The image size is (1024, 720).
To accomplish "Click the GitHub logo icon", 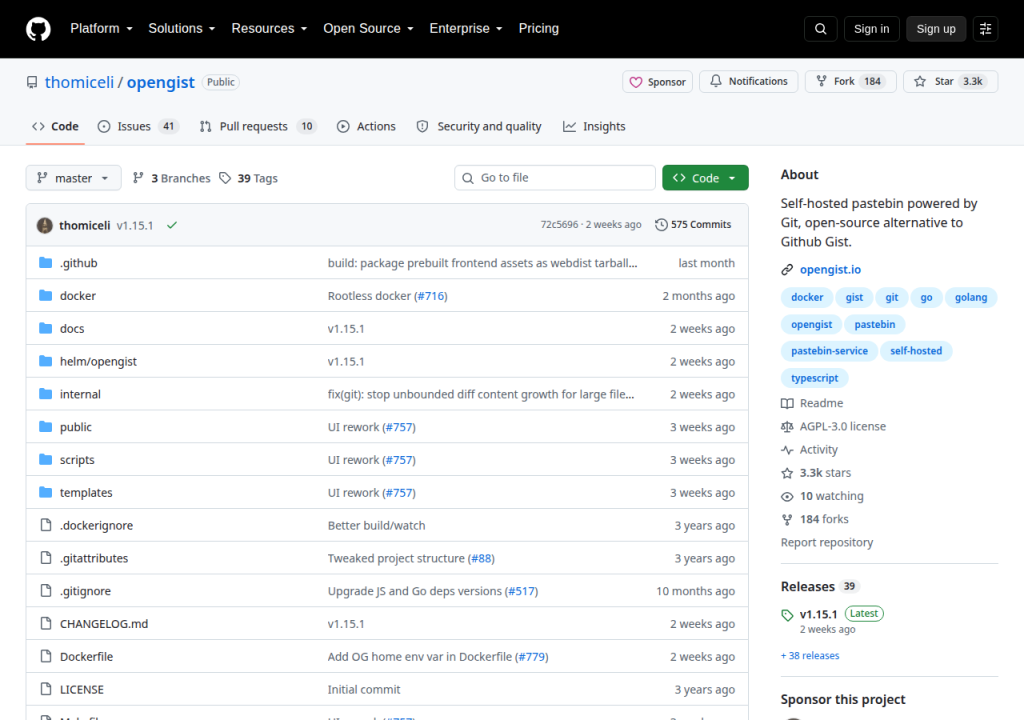I will tap(38, 29).
